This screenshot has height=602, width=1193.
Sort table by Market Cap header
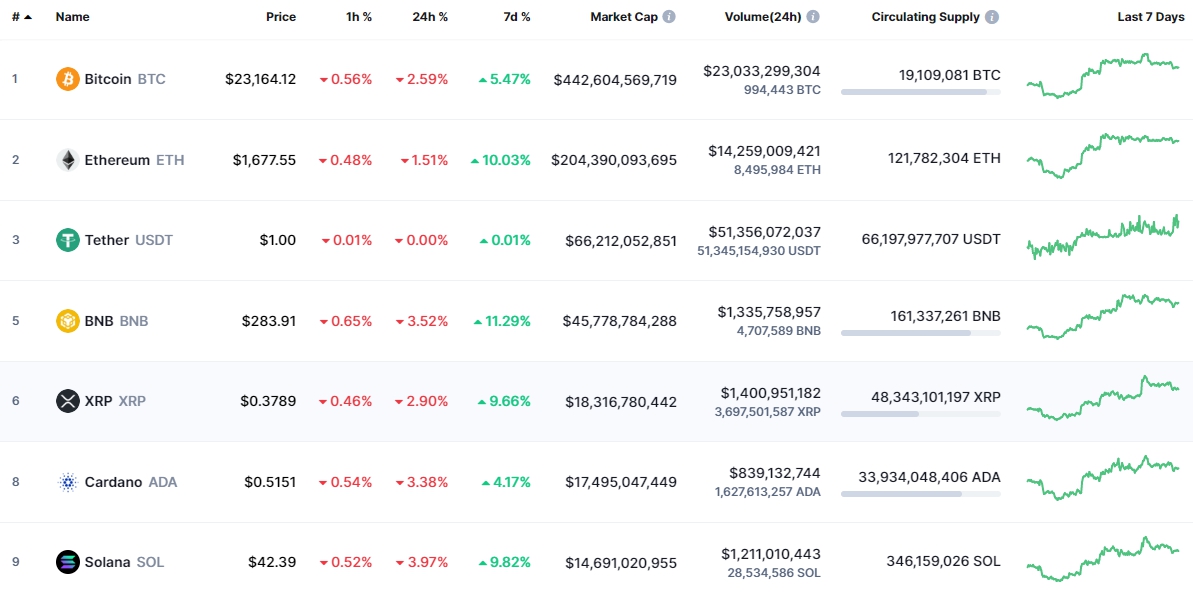623,17
